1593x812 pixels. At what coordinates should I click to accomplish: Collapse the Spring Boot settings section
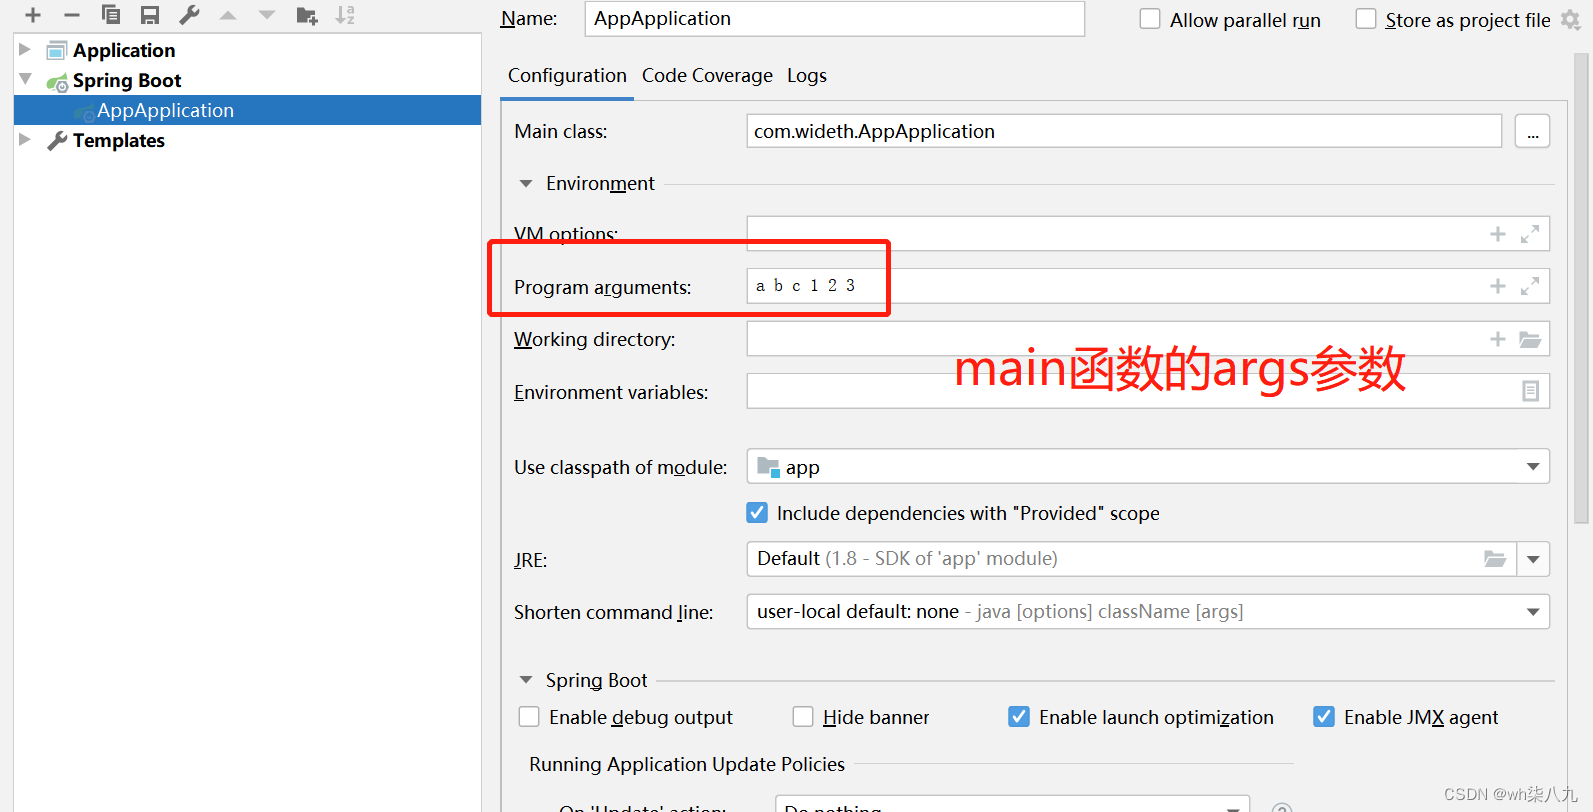pyautogui.click(x=526, y=680)
